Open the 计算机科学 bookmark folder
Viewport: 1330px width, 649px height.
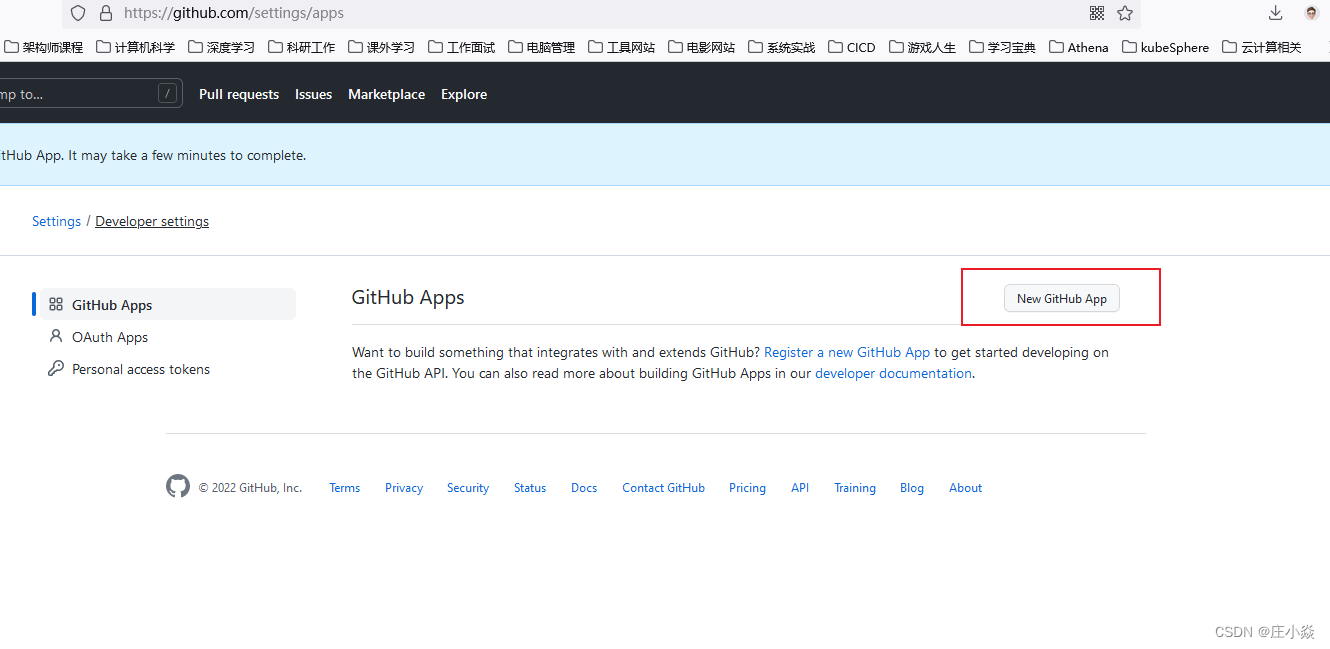click(135, 47)
